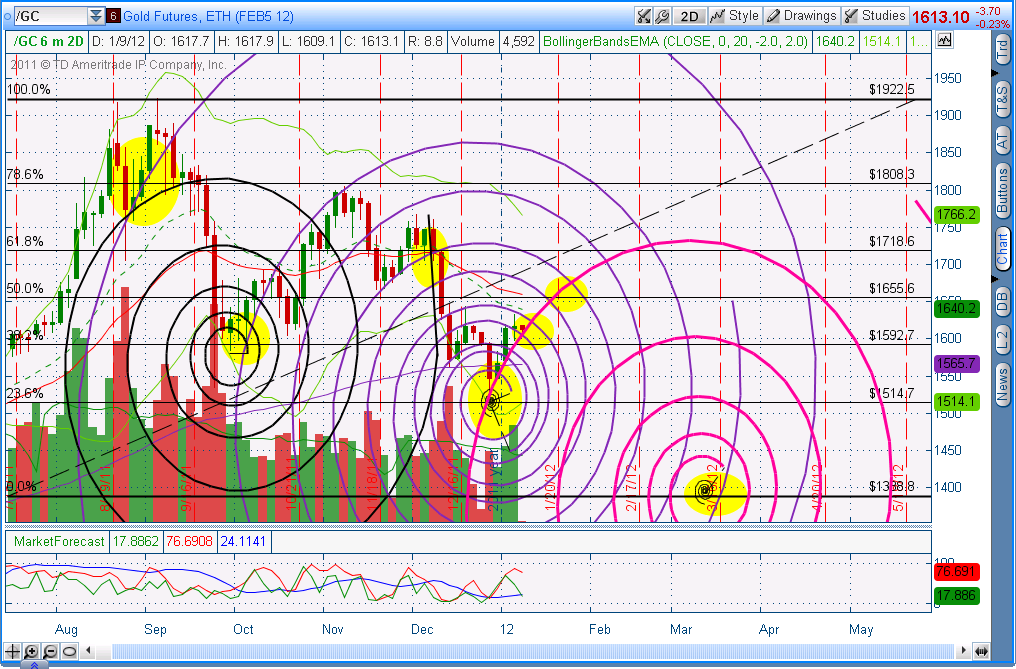The width and height of the screenshot is (1016, 669).
Task: Switch to the Trd side tab
Action: [1002, 51]
